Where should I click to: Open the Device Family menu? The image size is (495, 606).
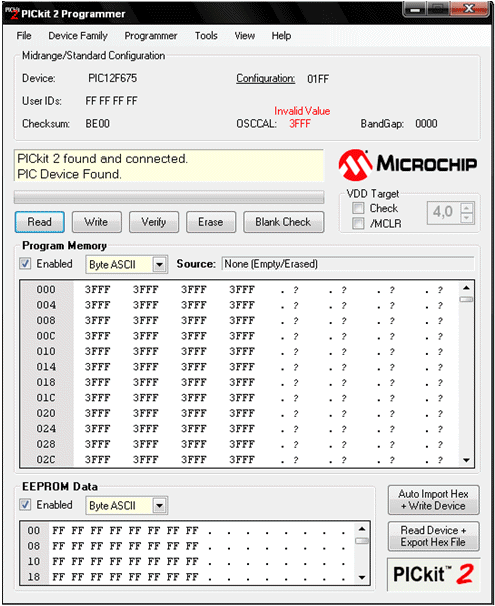[78, 36]
